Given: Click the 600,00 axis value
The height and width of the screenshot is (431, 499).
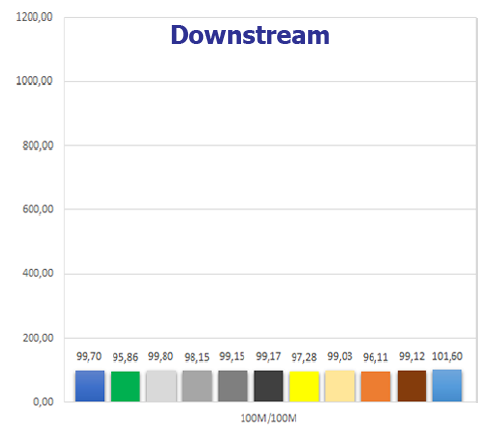Looking at the screenshot, I should tap(38, 209).
